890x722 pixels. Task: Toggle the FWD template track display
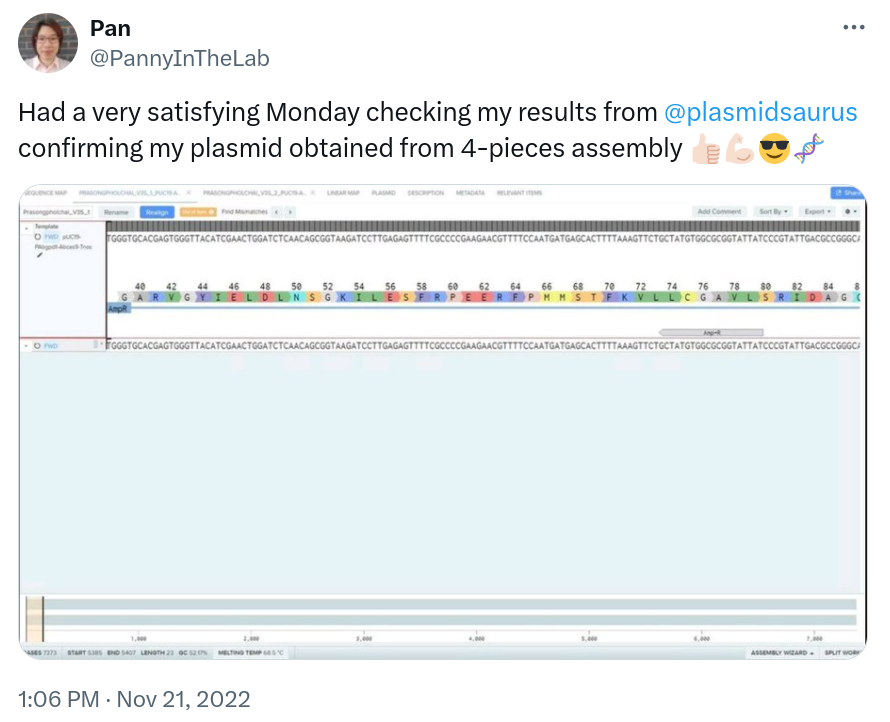coord(50,234)
